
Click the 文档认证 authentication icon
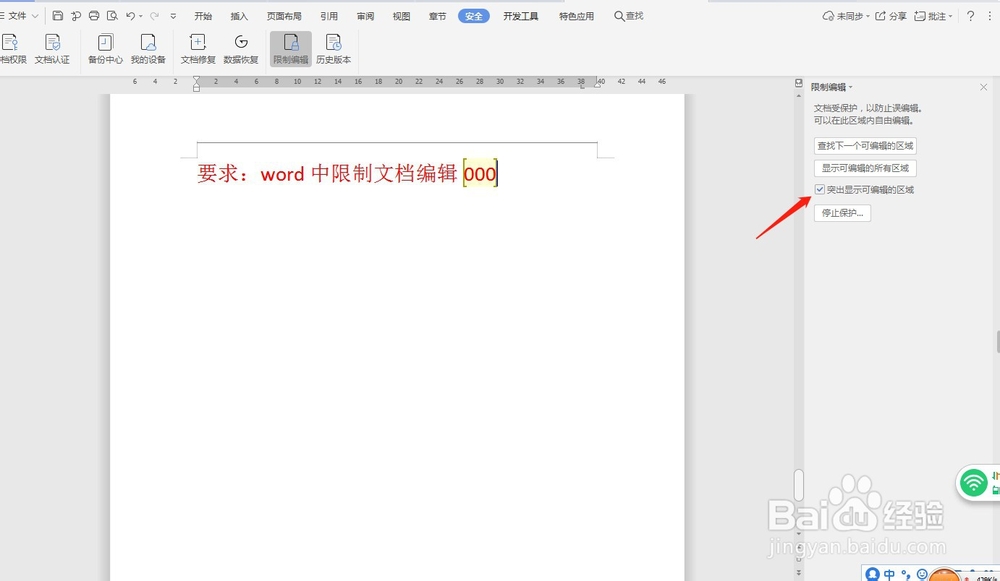click(x=52, y=48)
